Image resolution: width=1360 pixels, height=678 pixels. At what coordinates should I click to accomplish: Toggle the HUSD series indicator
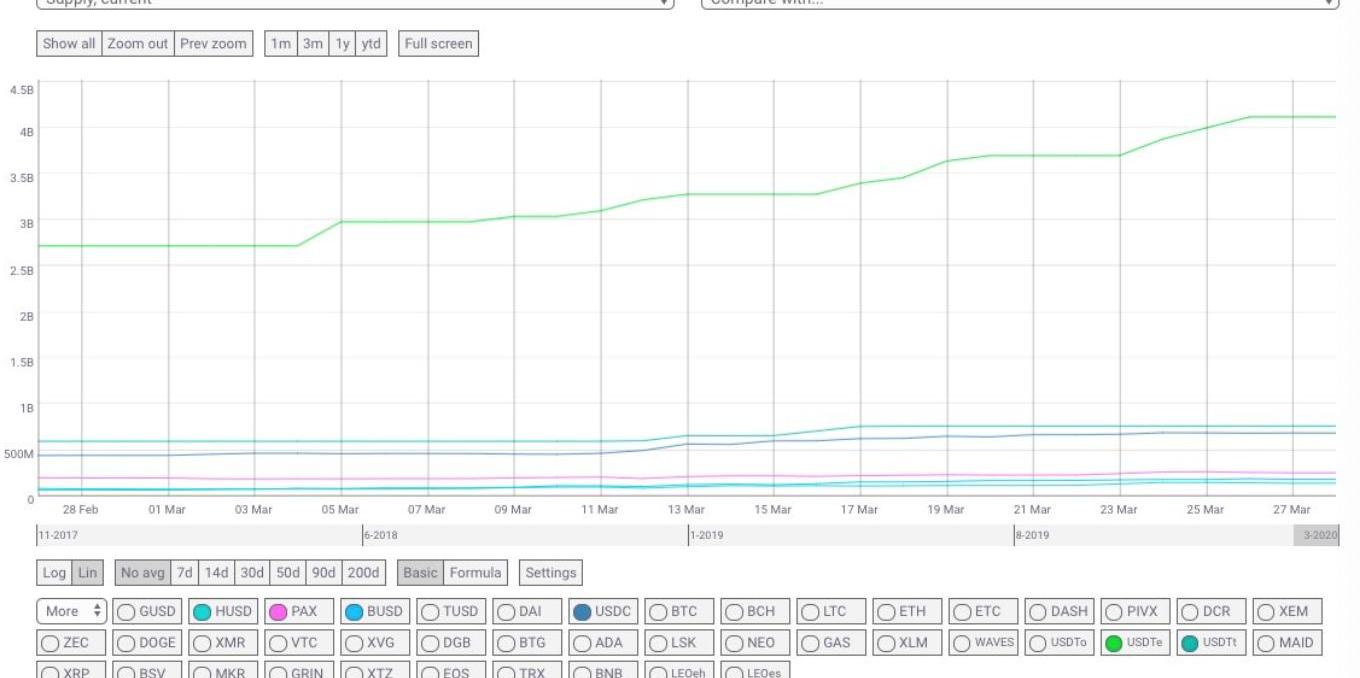(x=202, y=612)
